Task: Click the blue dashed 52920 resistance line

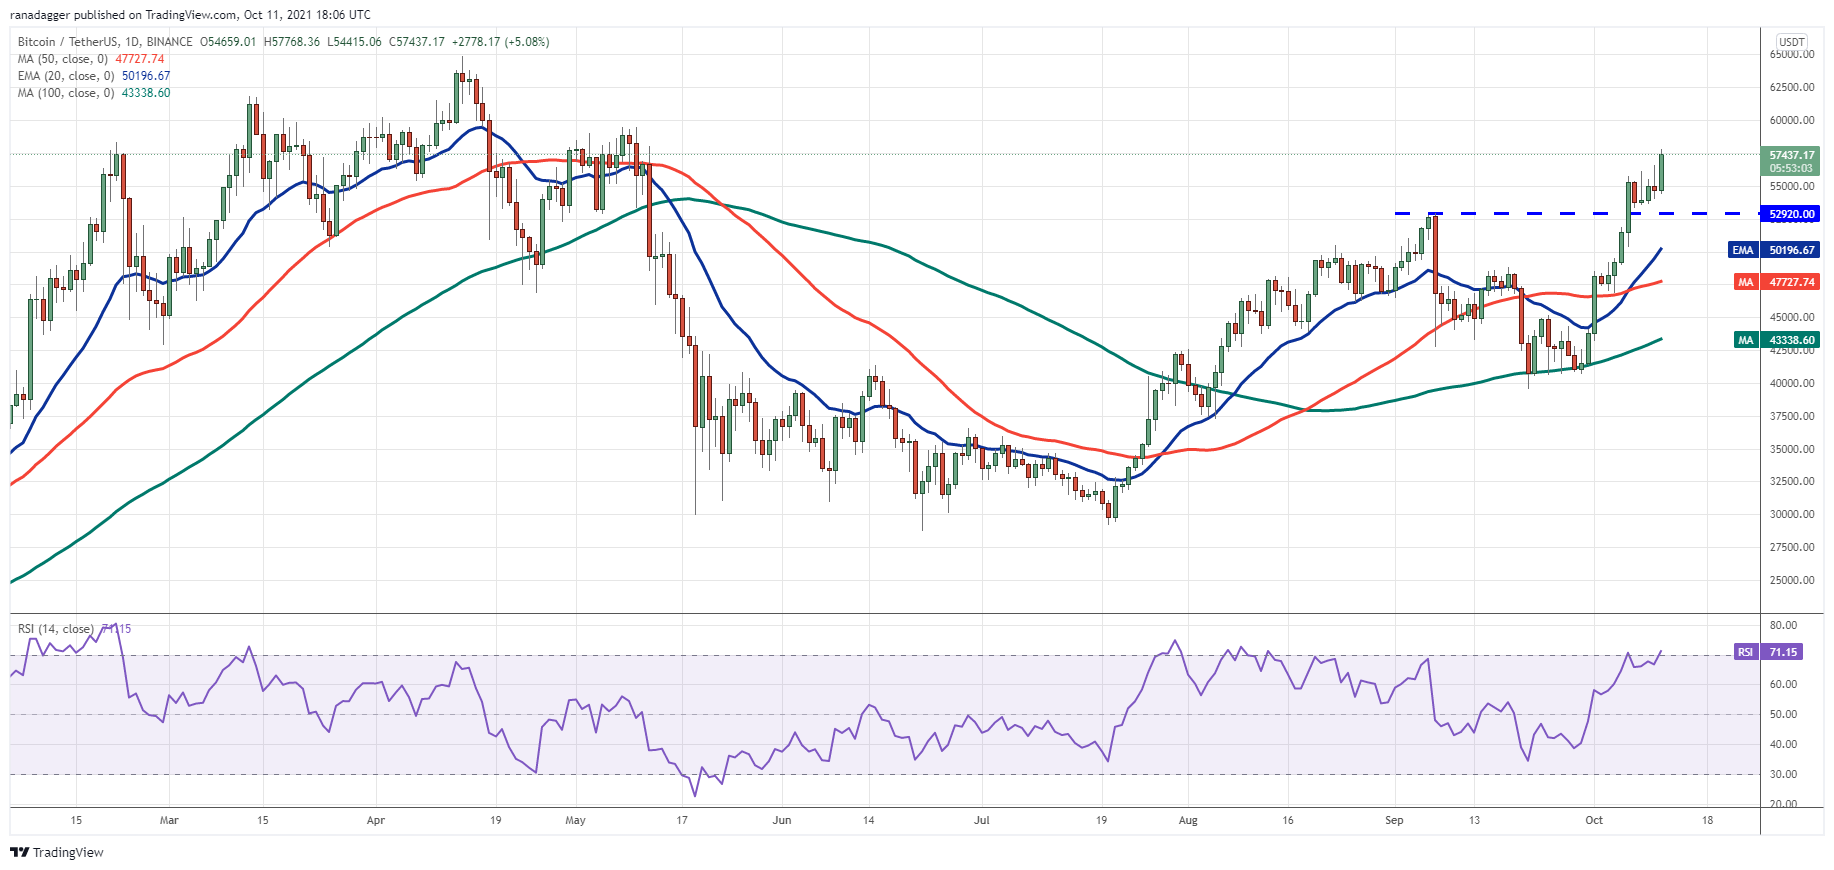Action: [1577, 213]
